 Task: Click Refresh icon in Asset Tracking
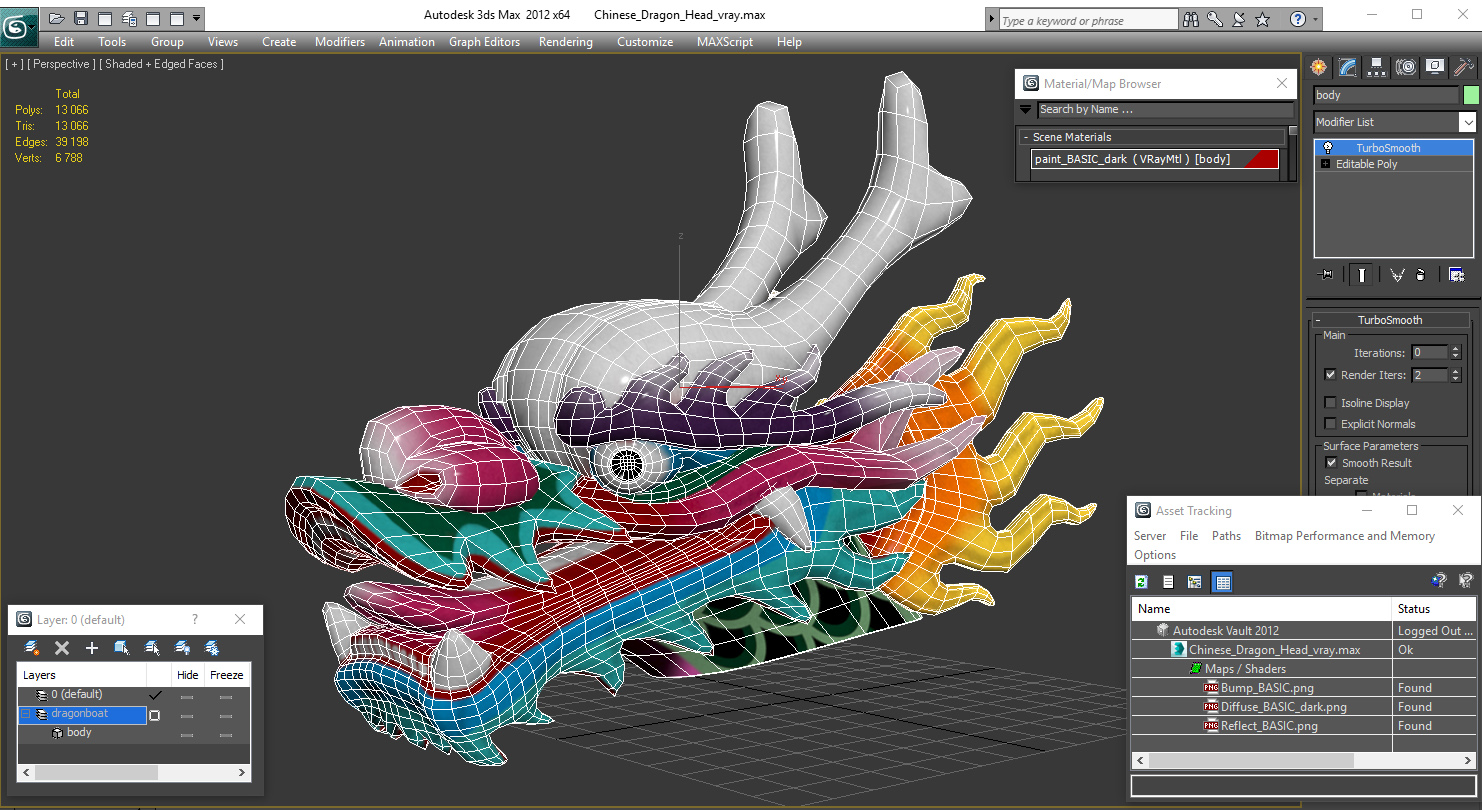click(1141, 581)
